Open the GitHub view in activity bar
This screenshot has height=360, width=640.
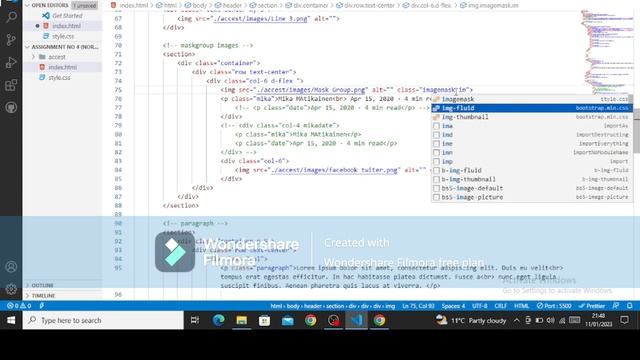coord(11,107)
